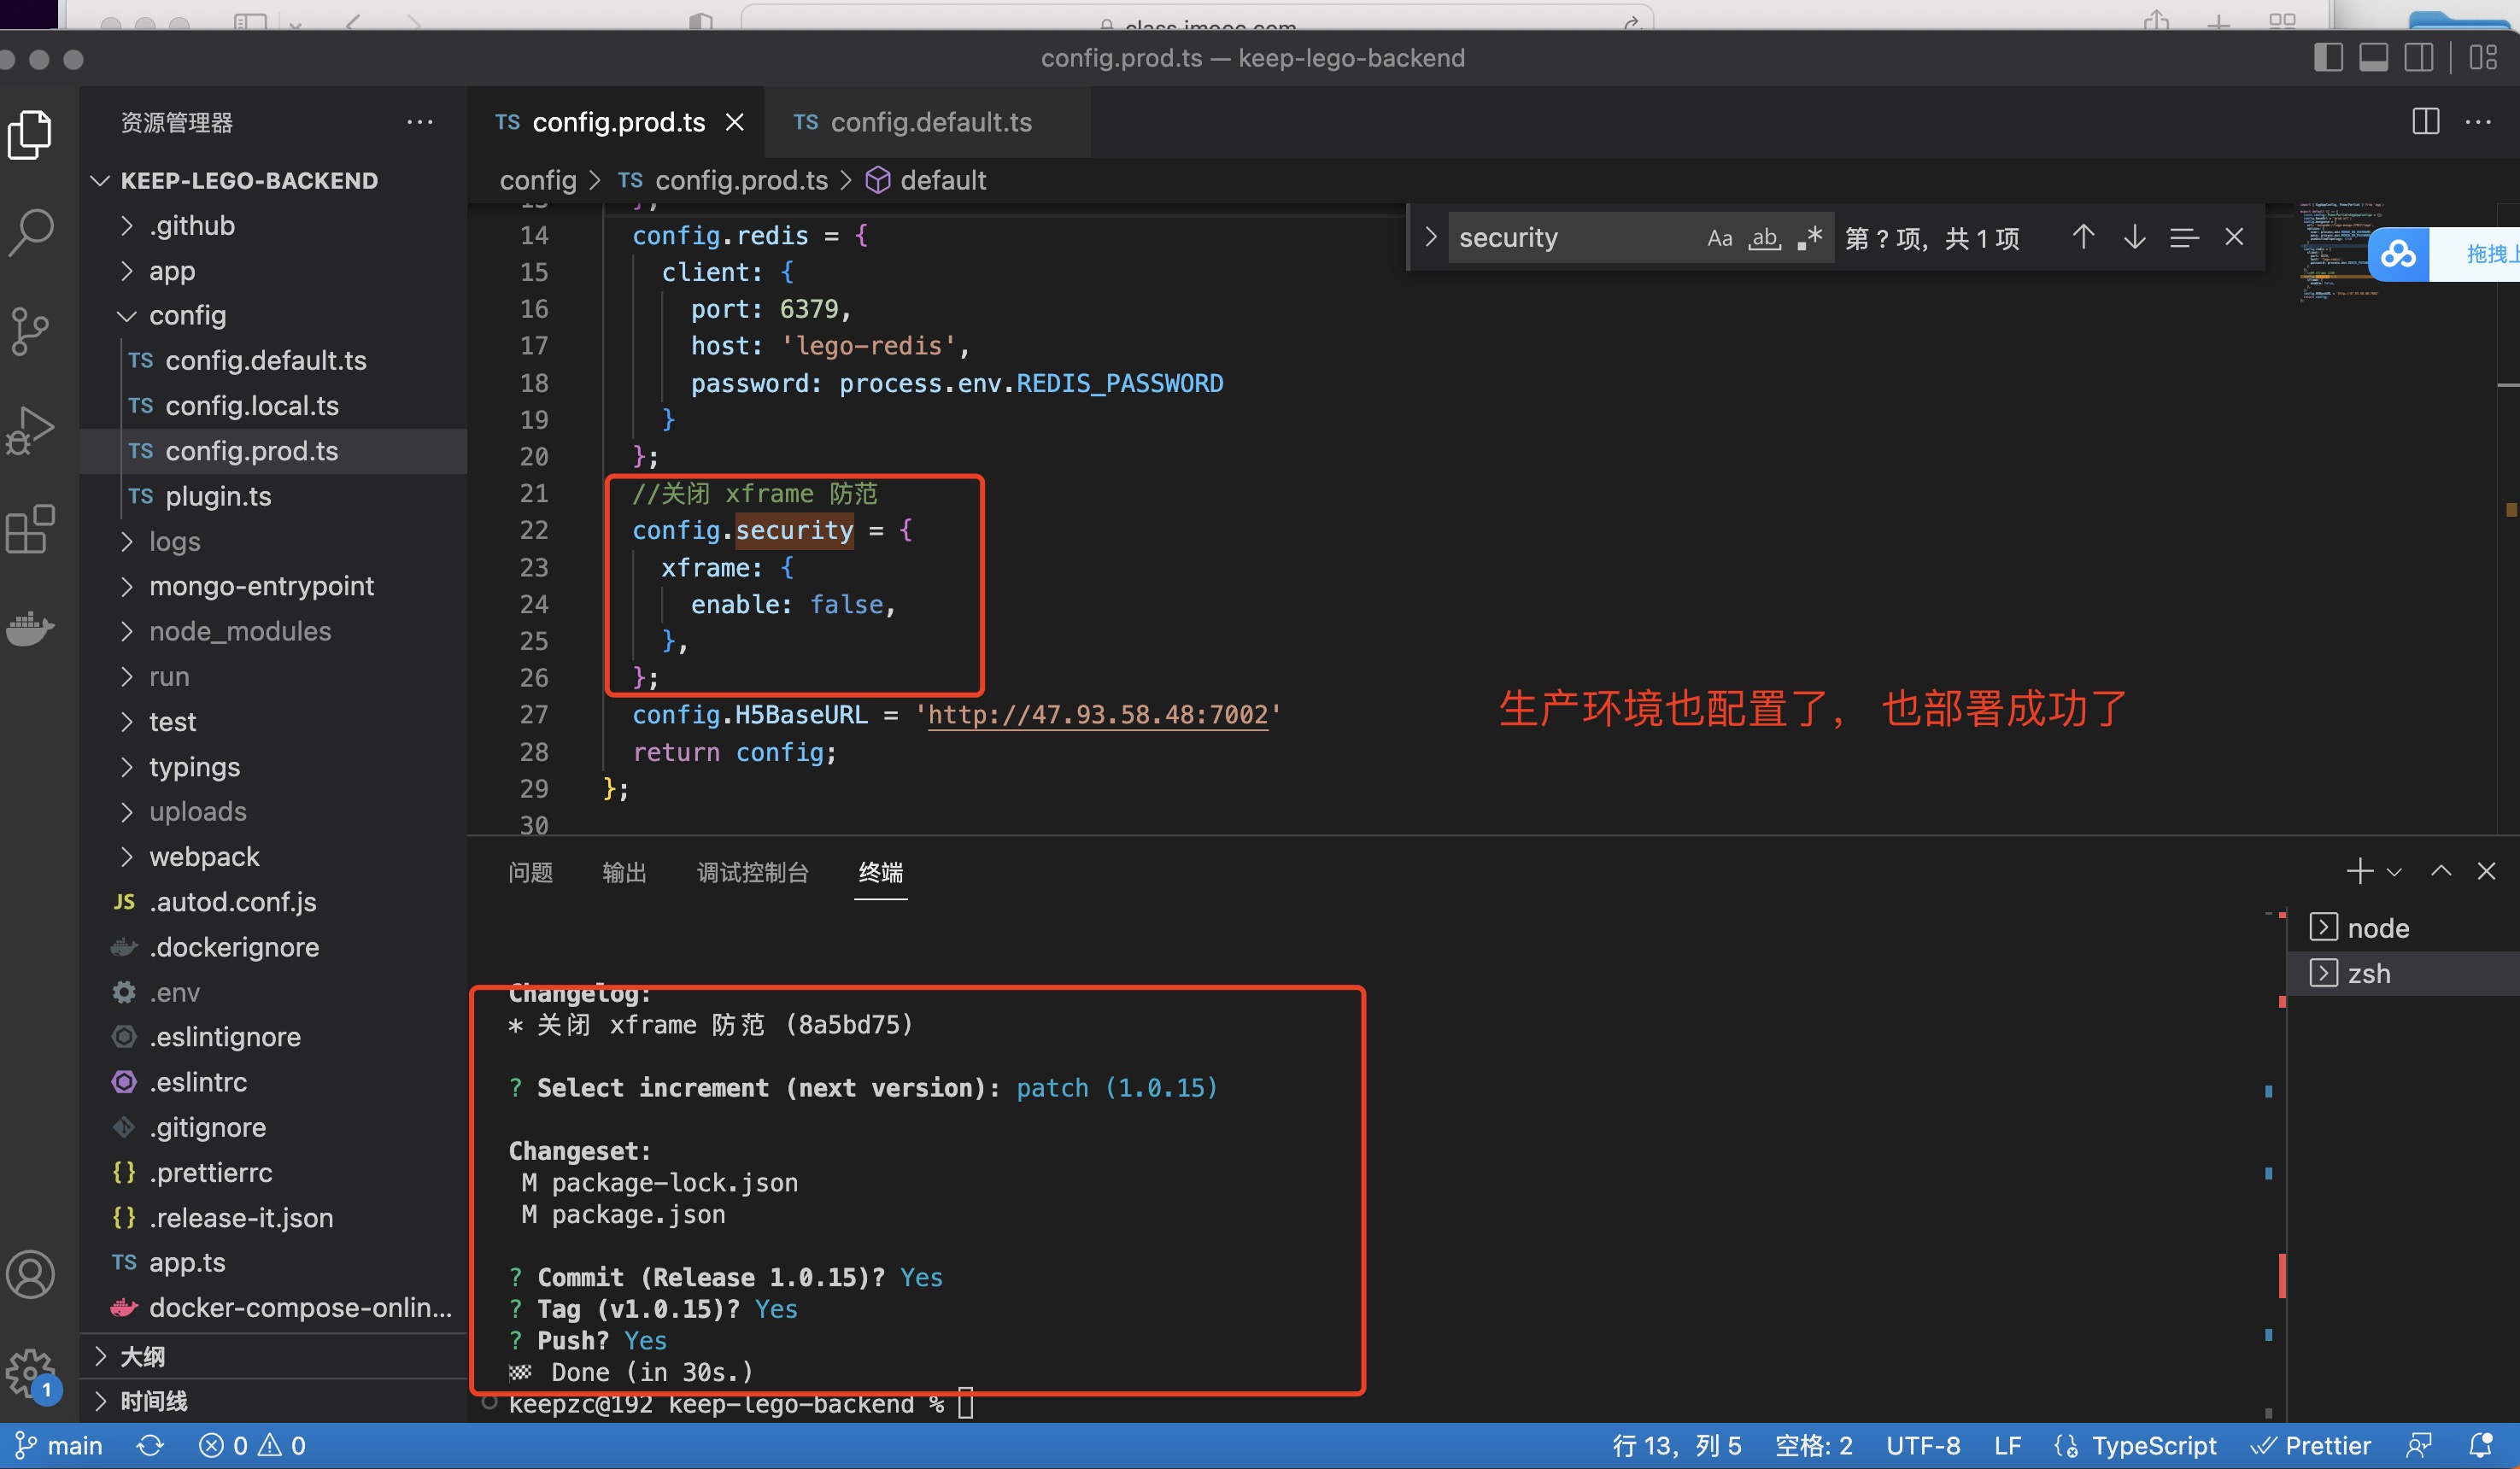
Task: Open the H5BaseURL http link
Action: point(1097,715)
